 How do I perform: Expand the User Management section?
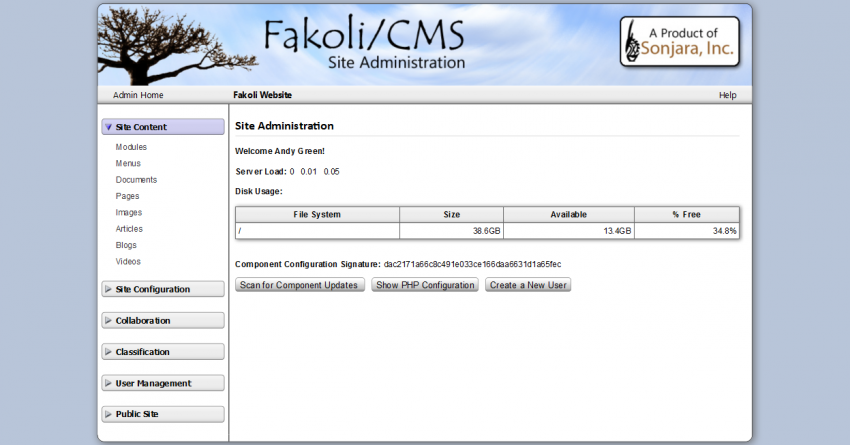coord(163,383)
